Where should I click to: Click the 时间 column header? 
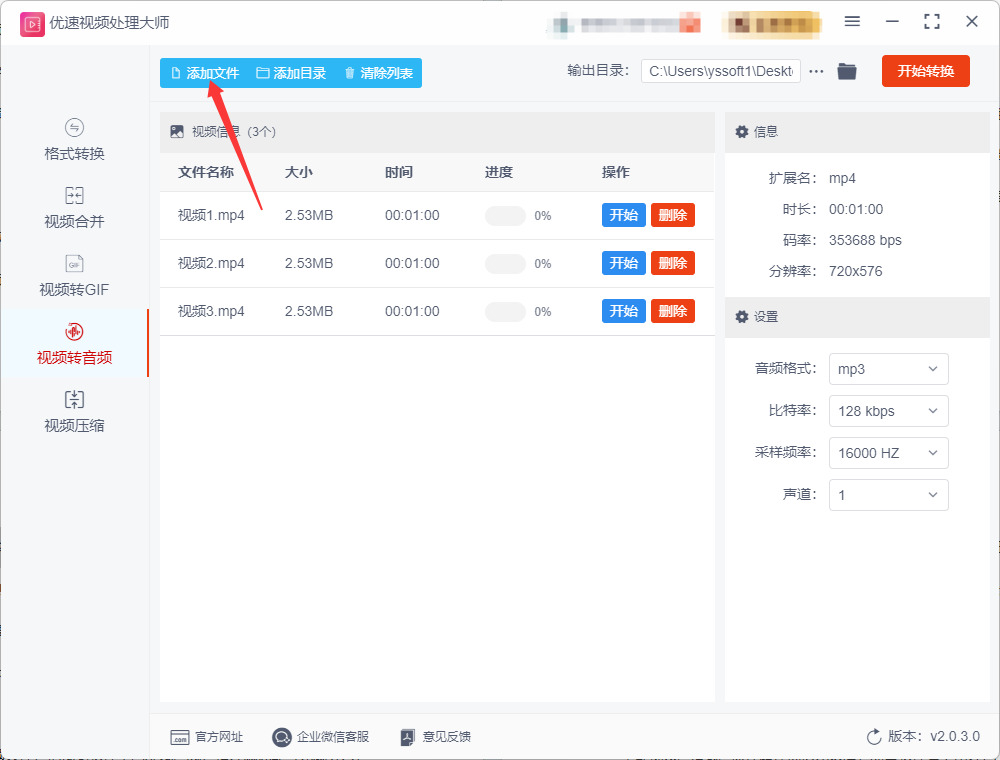pos(399,172)
